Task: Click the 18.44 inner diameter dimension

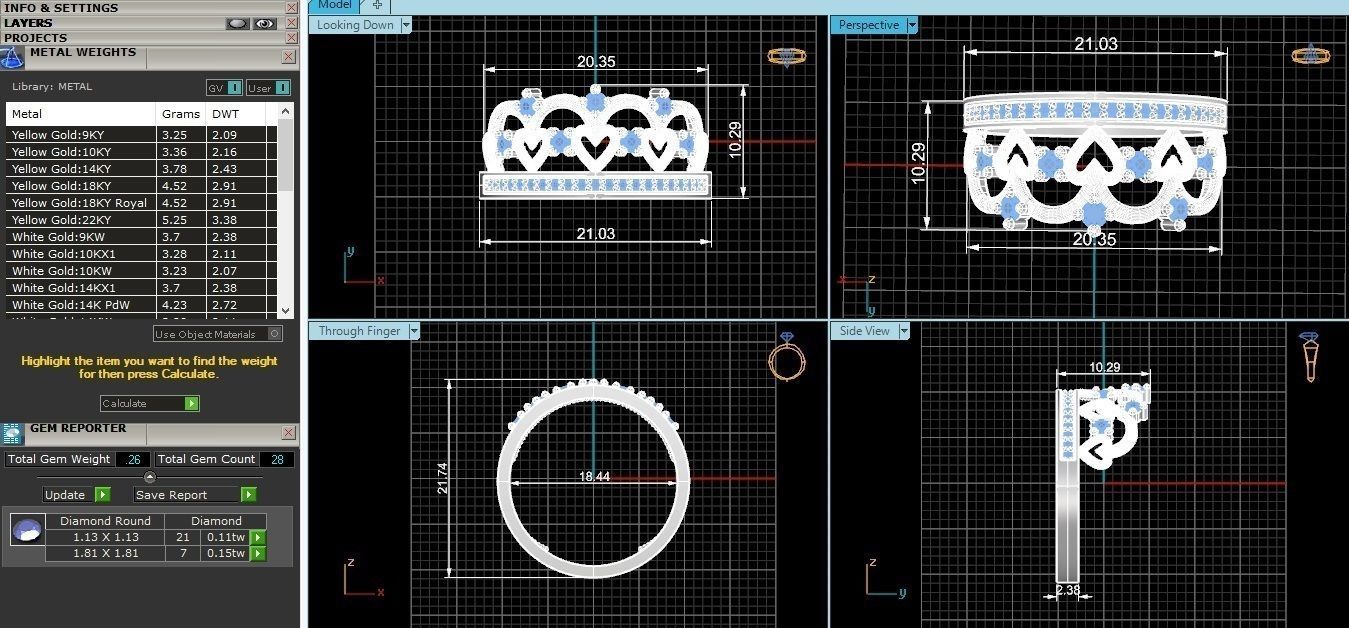Action: click(594, 477)
